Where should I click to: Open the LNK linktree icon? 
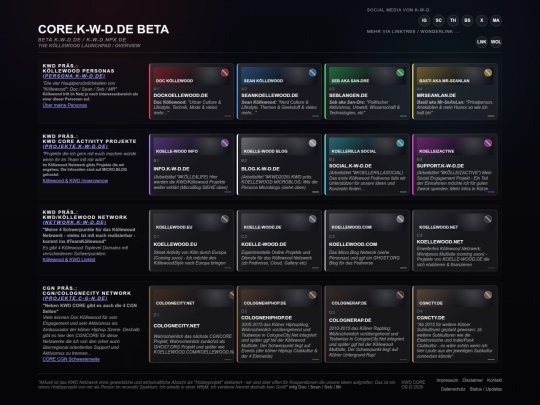pyautogui.click(x=481, y=42)
